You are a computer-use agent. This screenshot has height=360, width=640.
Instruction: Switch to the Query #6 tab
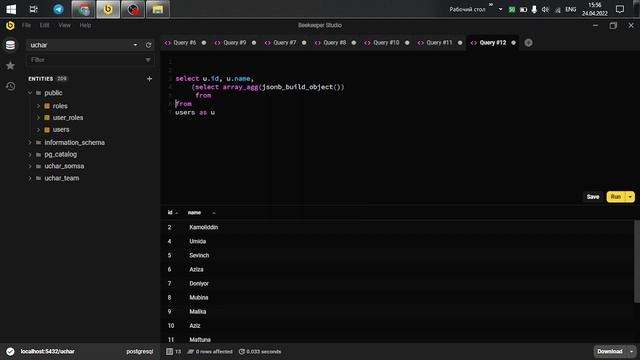(x=184, y=42)
